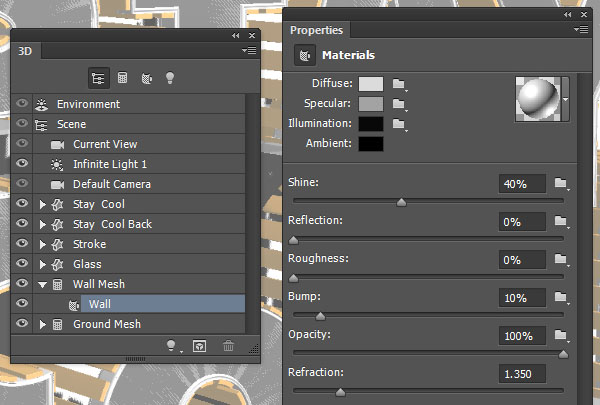600x405 pixels.
Task: Click the Illumination color swatch
Action: (x=371, y=124)
